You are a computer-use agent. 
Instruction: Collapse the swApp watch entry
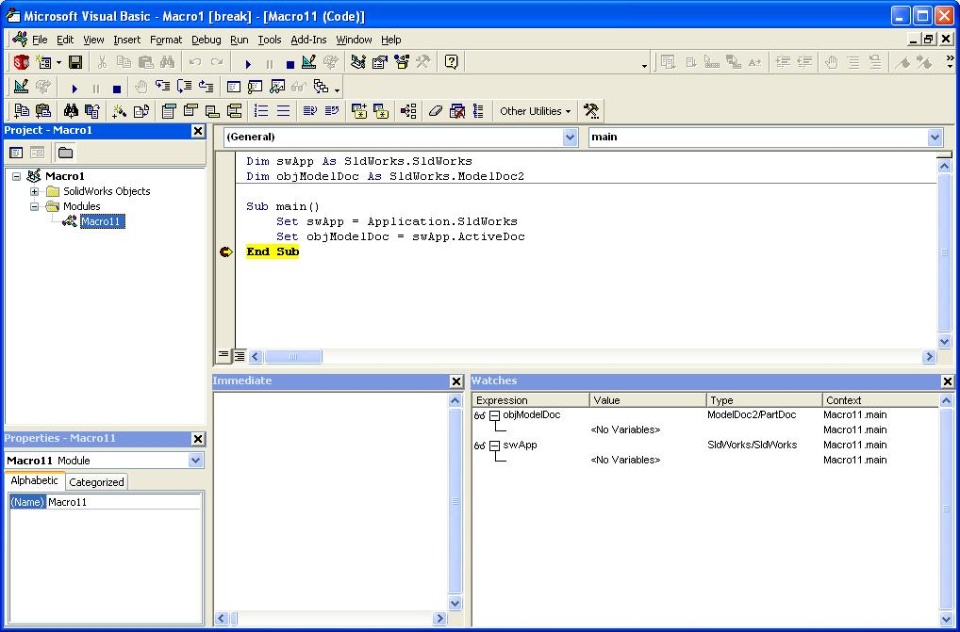click(494, 445)
